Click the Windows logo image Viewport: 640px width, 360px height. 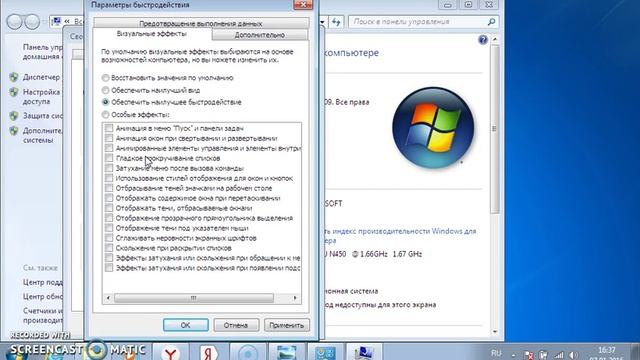433,127
